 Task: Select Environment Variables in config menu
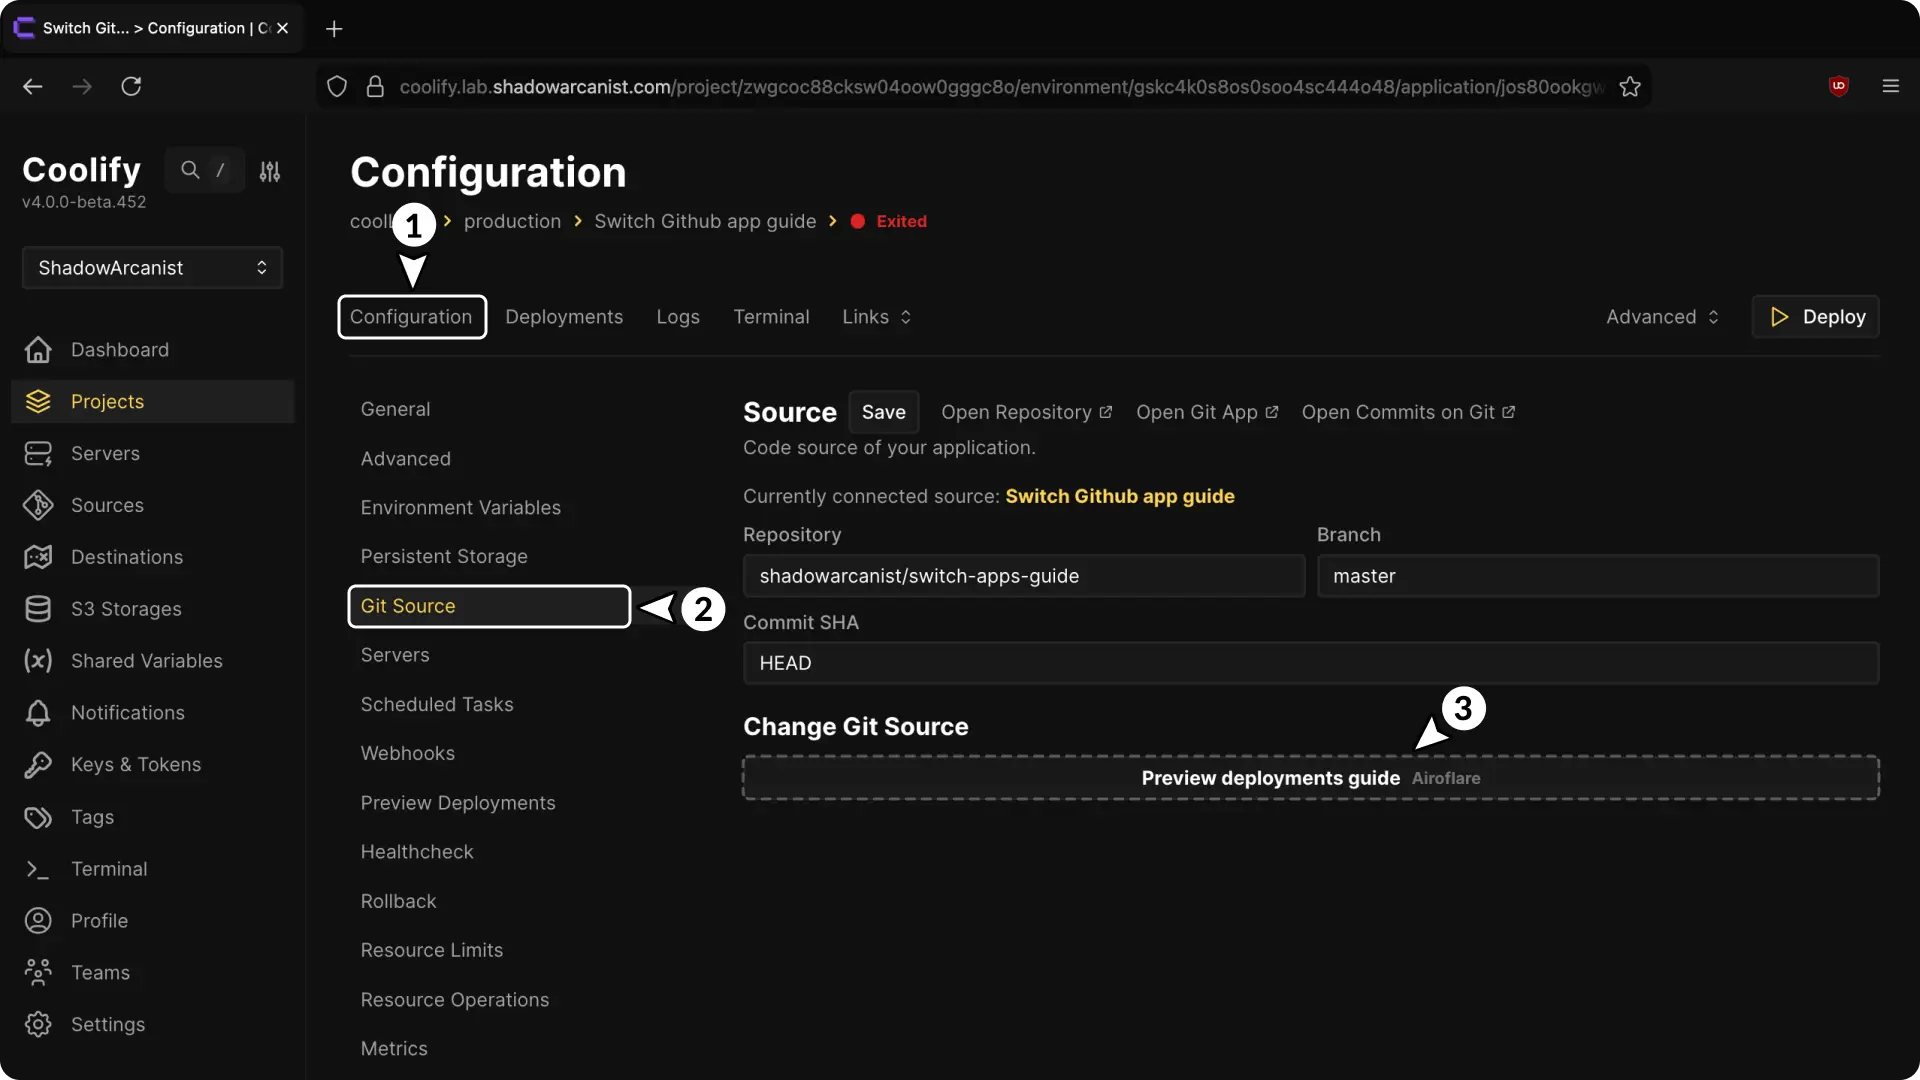tap(460, 508)
